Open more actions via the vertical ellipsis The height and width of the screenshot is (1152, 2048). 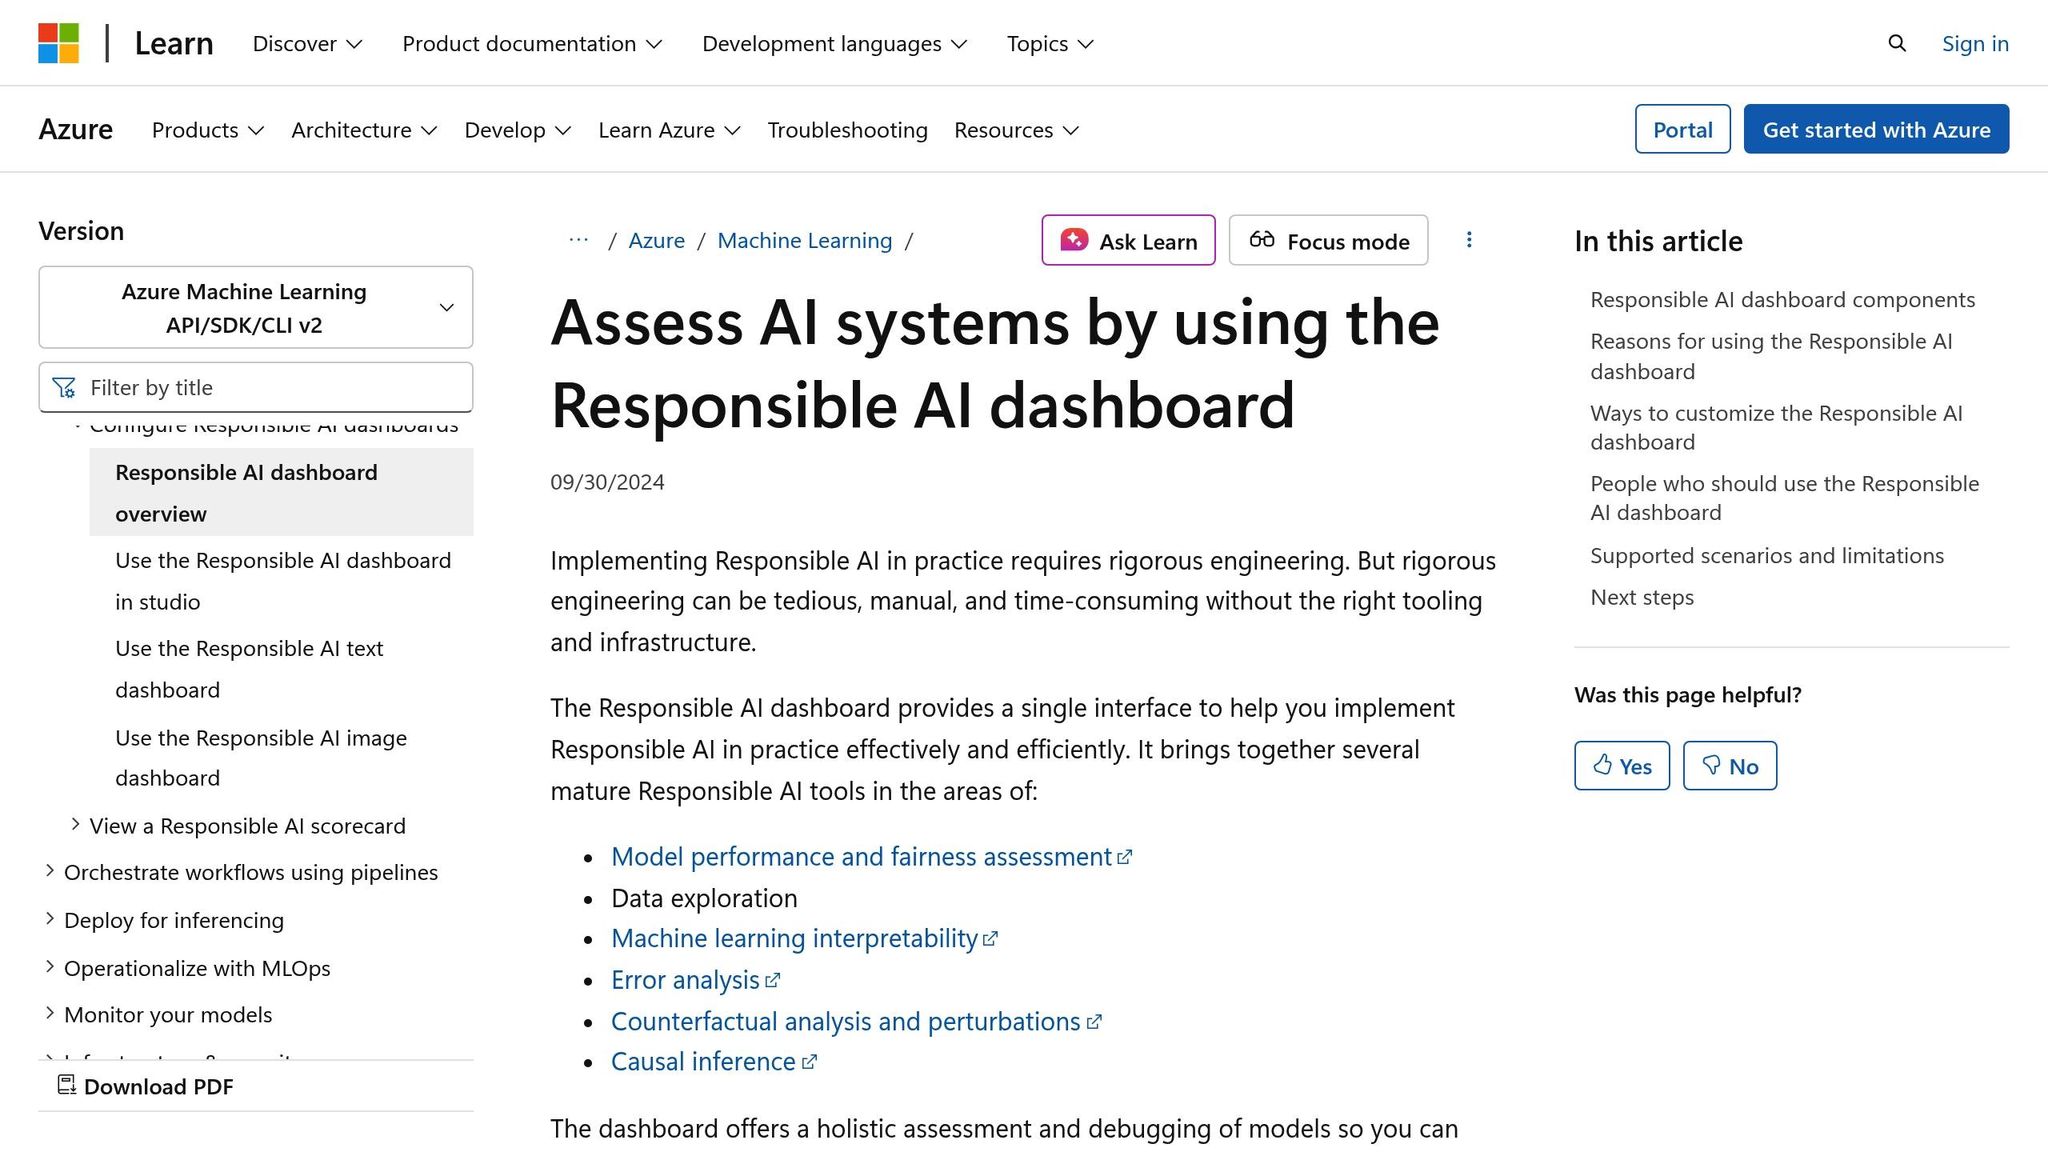1469,240
